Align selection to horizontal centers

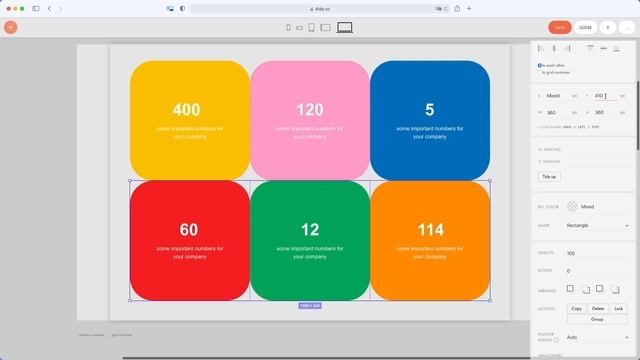point(554,49)
